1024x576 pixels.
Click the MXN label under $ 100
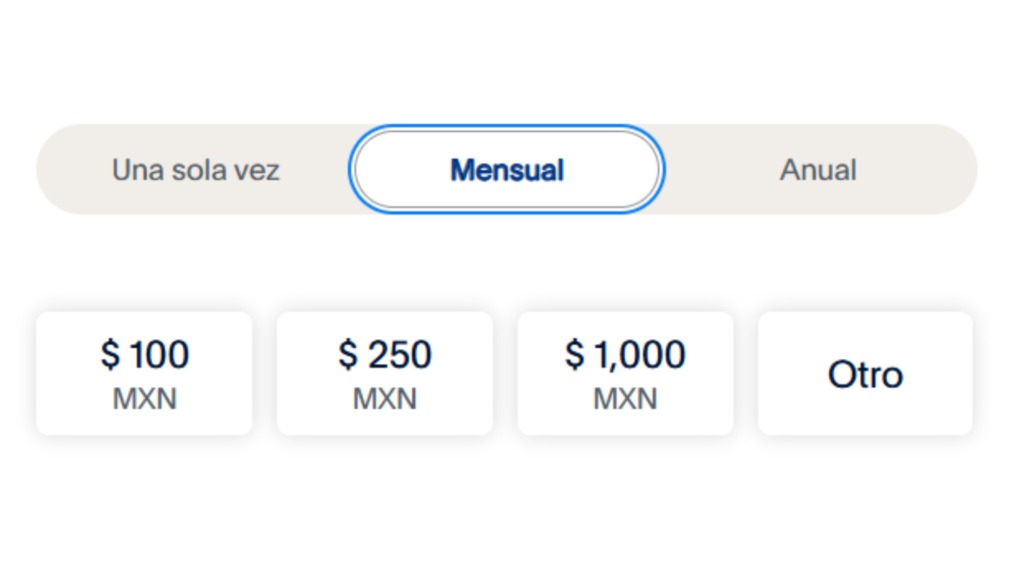click(x=144, y=399)
